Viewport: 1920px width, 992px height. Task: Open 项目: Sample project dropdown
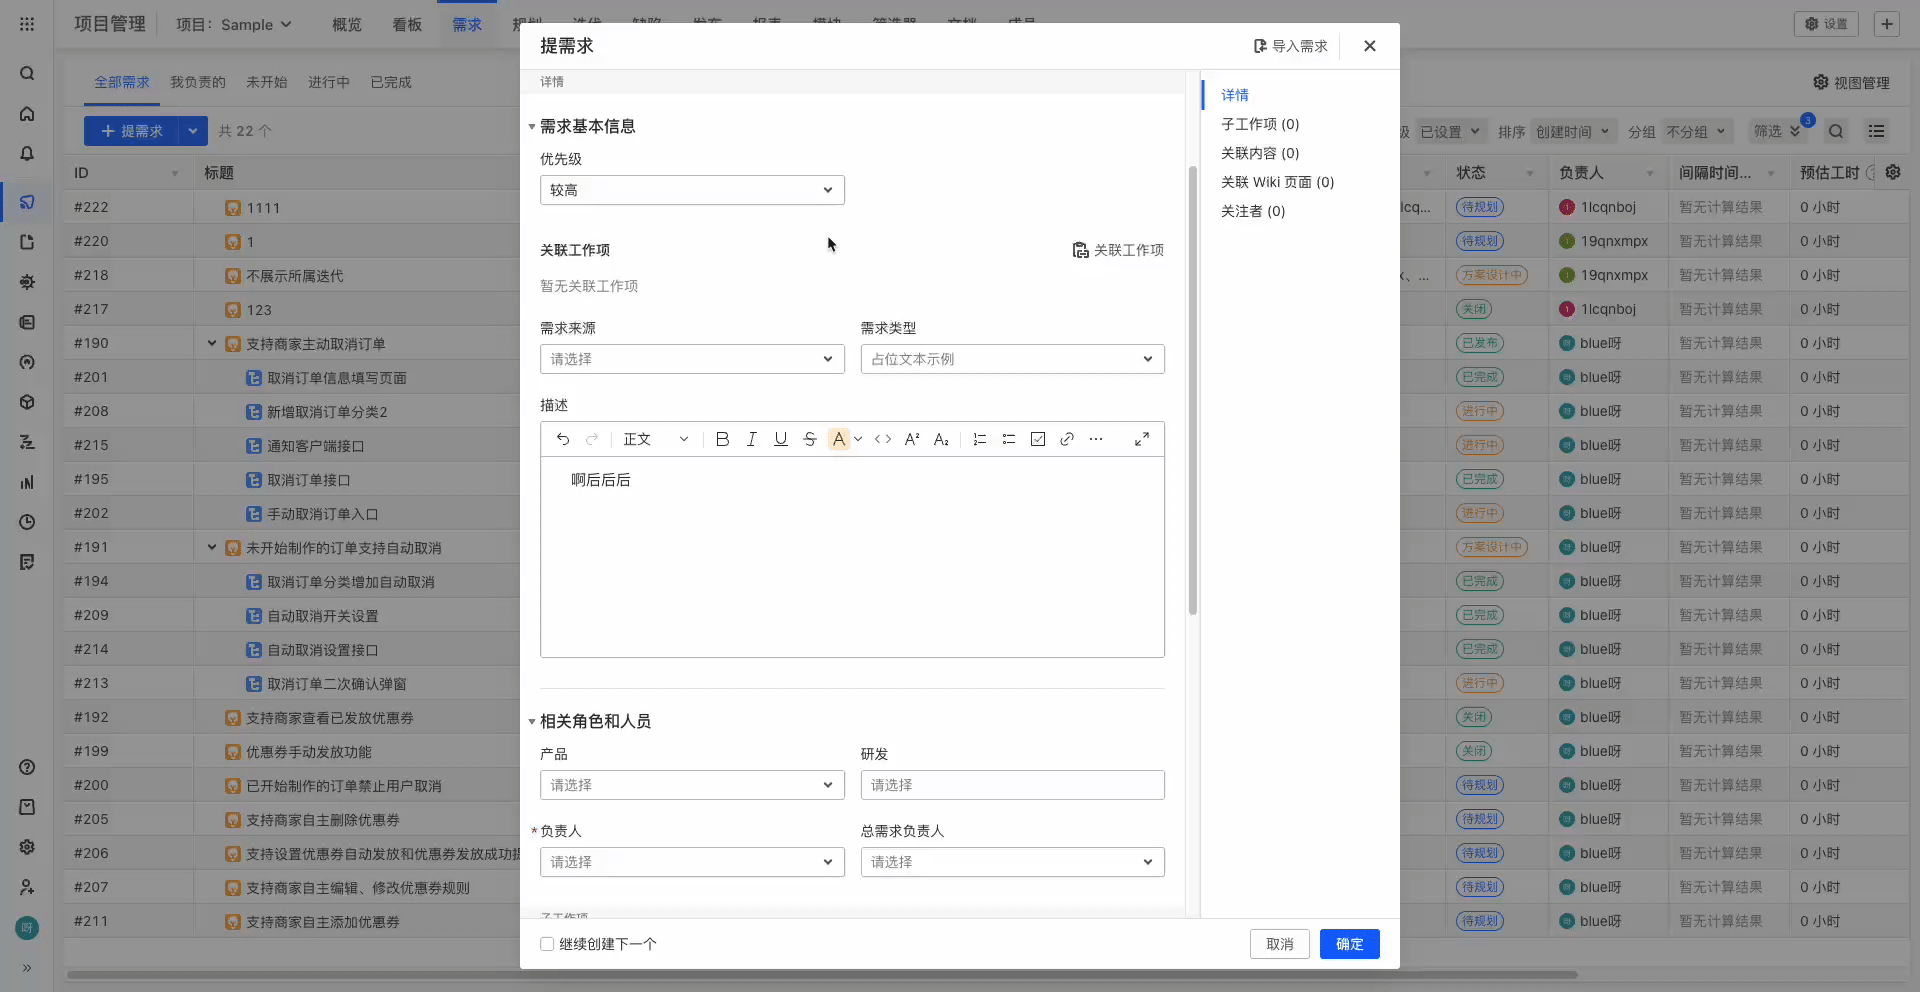coord(234,24)
